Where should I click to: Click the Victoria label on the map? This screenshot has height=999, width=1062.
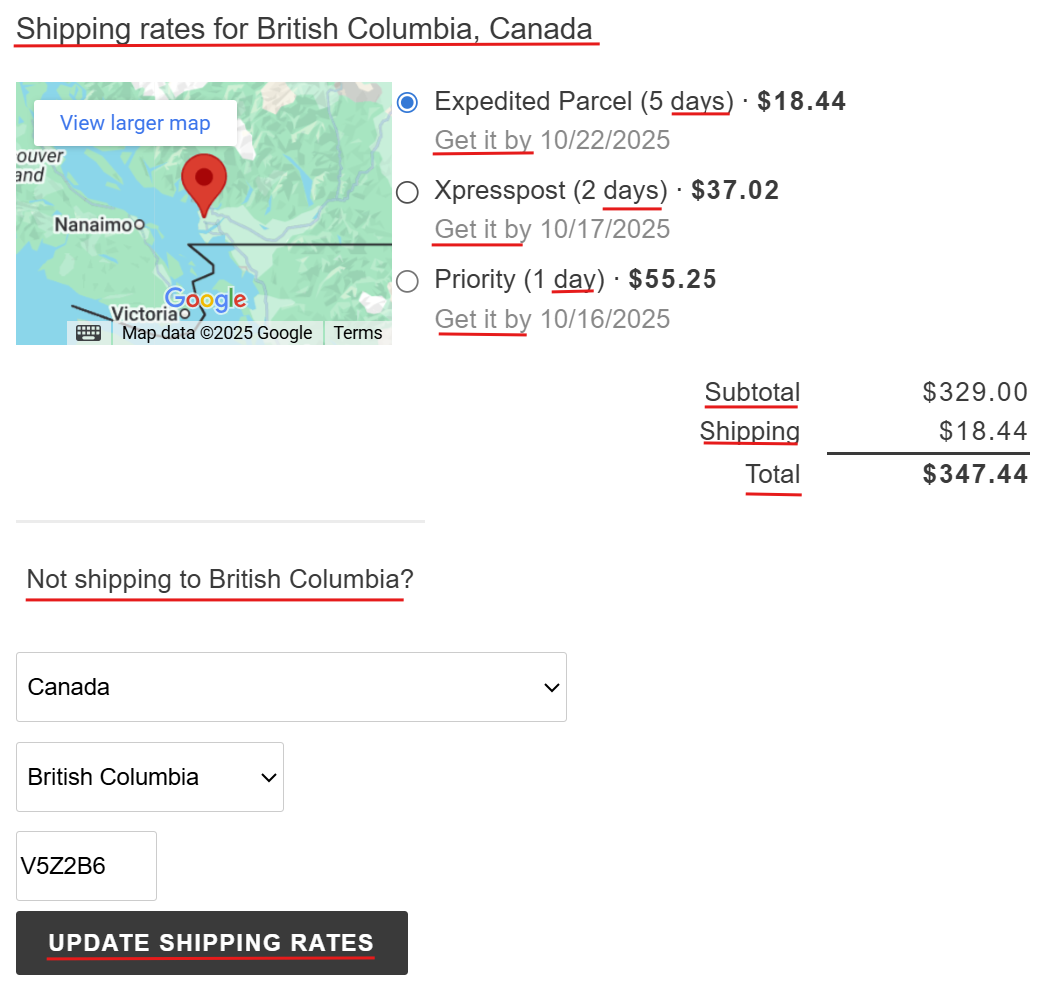point(145,315)
